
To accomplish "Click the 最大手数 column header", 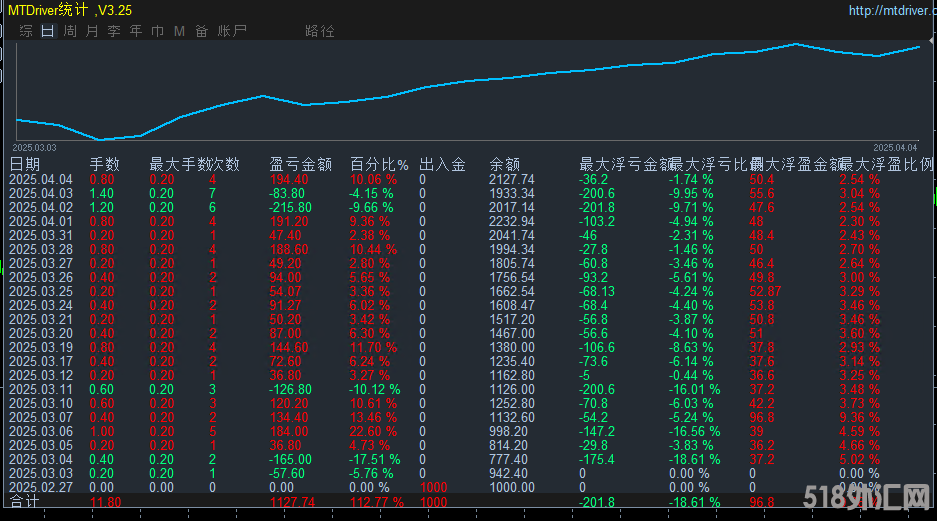I will (180, 164).
